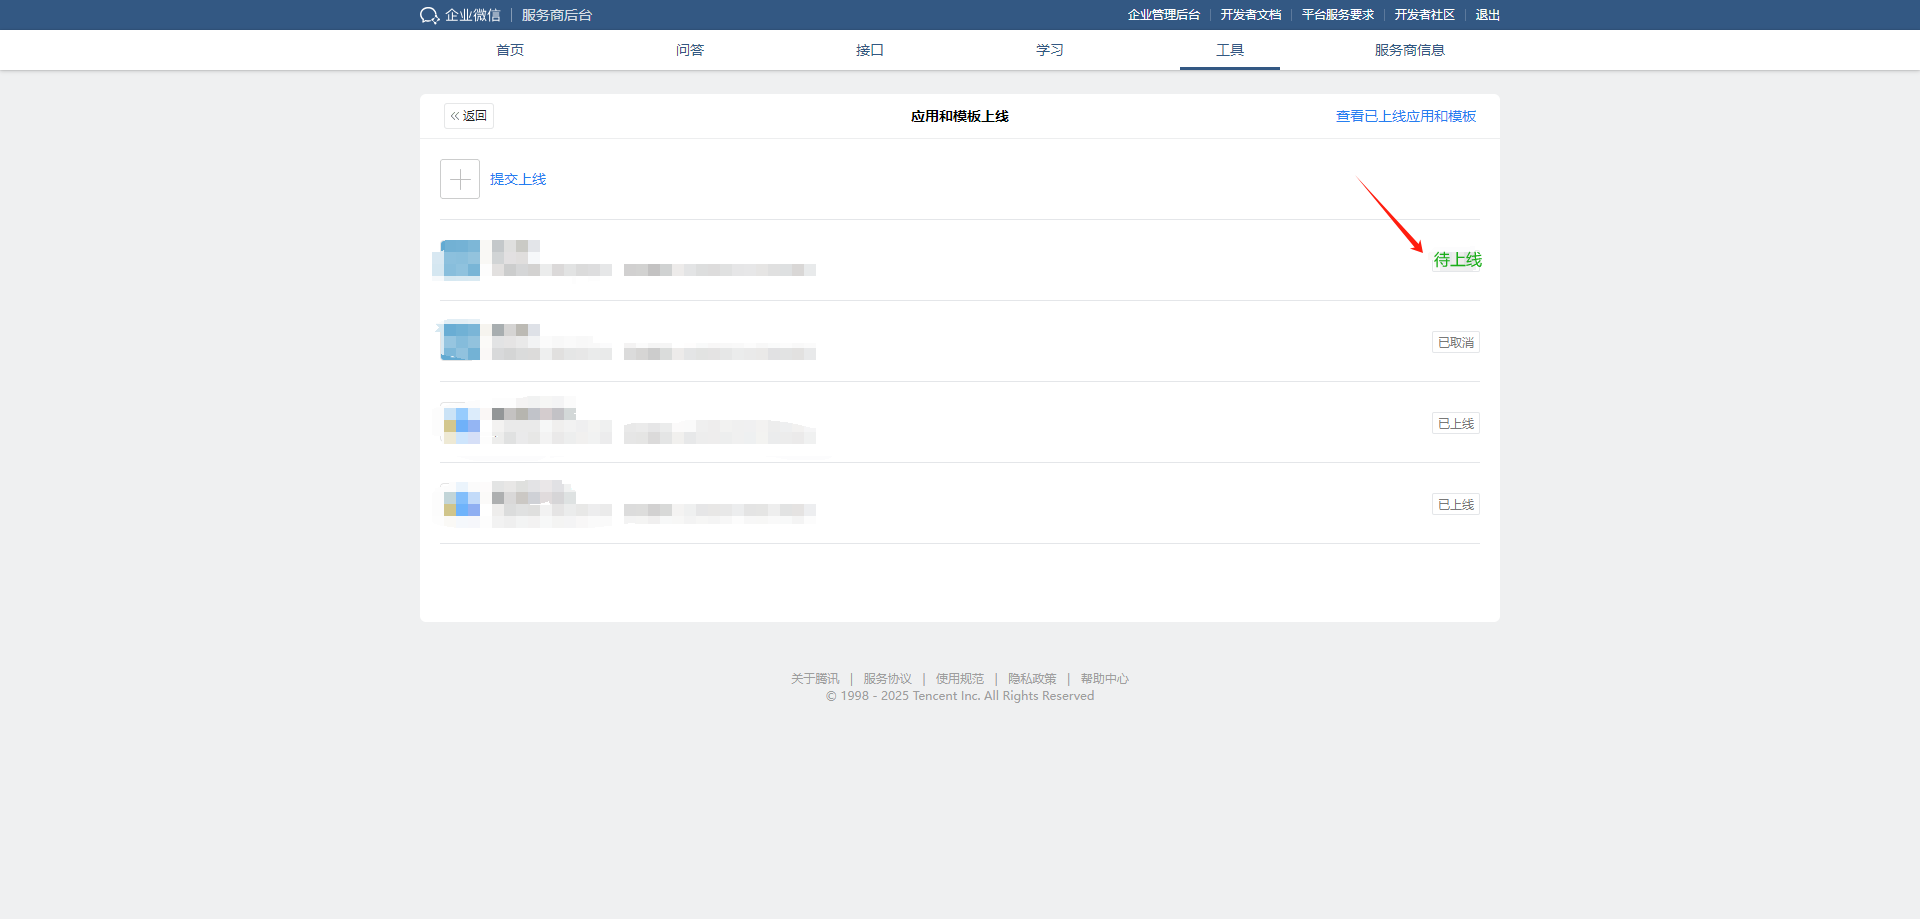Image resolution: width=1920 pixels, height=919 pixels.
Task: Switch to the 问答 tab
Action: (x=690, y=50)
